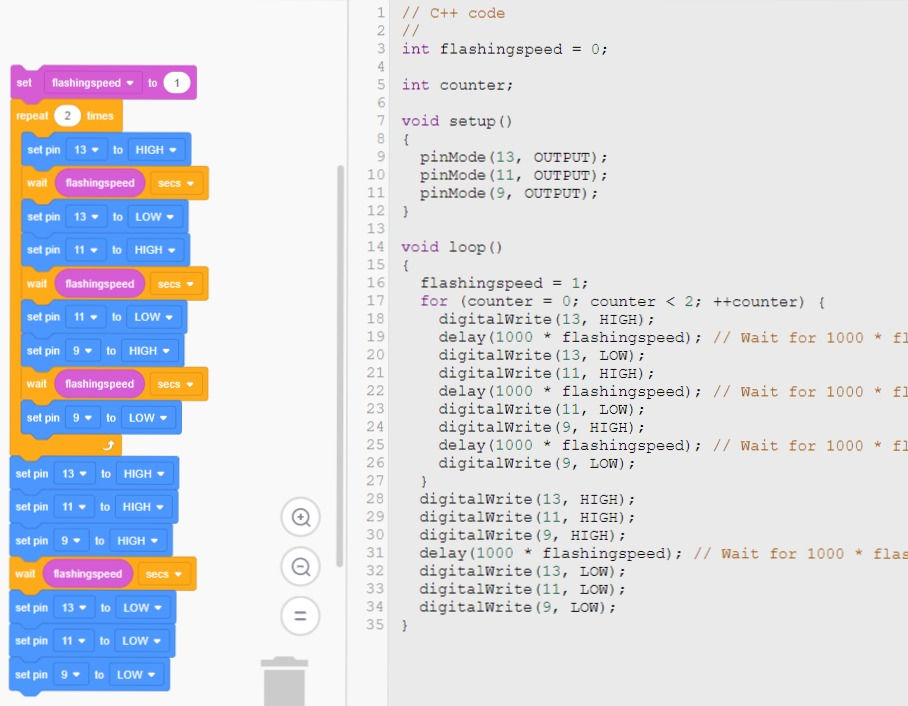This screenshot has width=908, height=706.
Task: Zoom in on the blocks workspace
Action: (301, 517)
